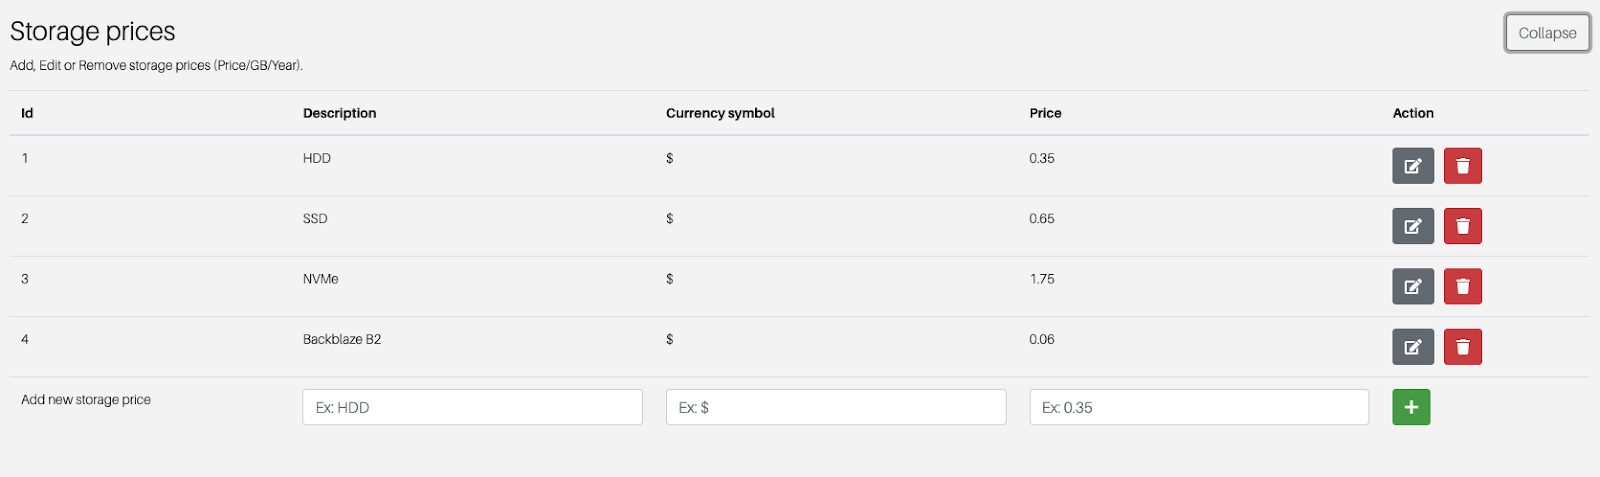Delete the Backblaze B2 price row
This screenshot has height=477, width=1600.
click(x=1463, y=347)
